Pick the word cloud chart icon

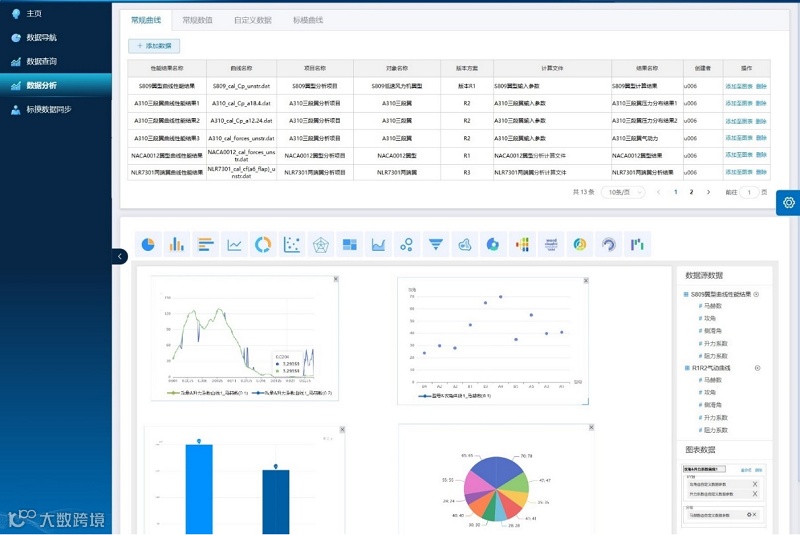click(x=551, y=245)
